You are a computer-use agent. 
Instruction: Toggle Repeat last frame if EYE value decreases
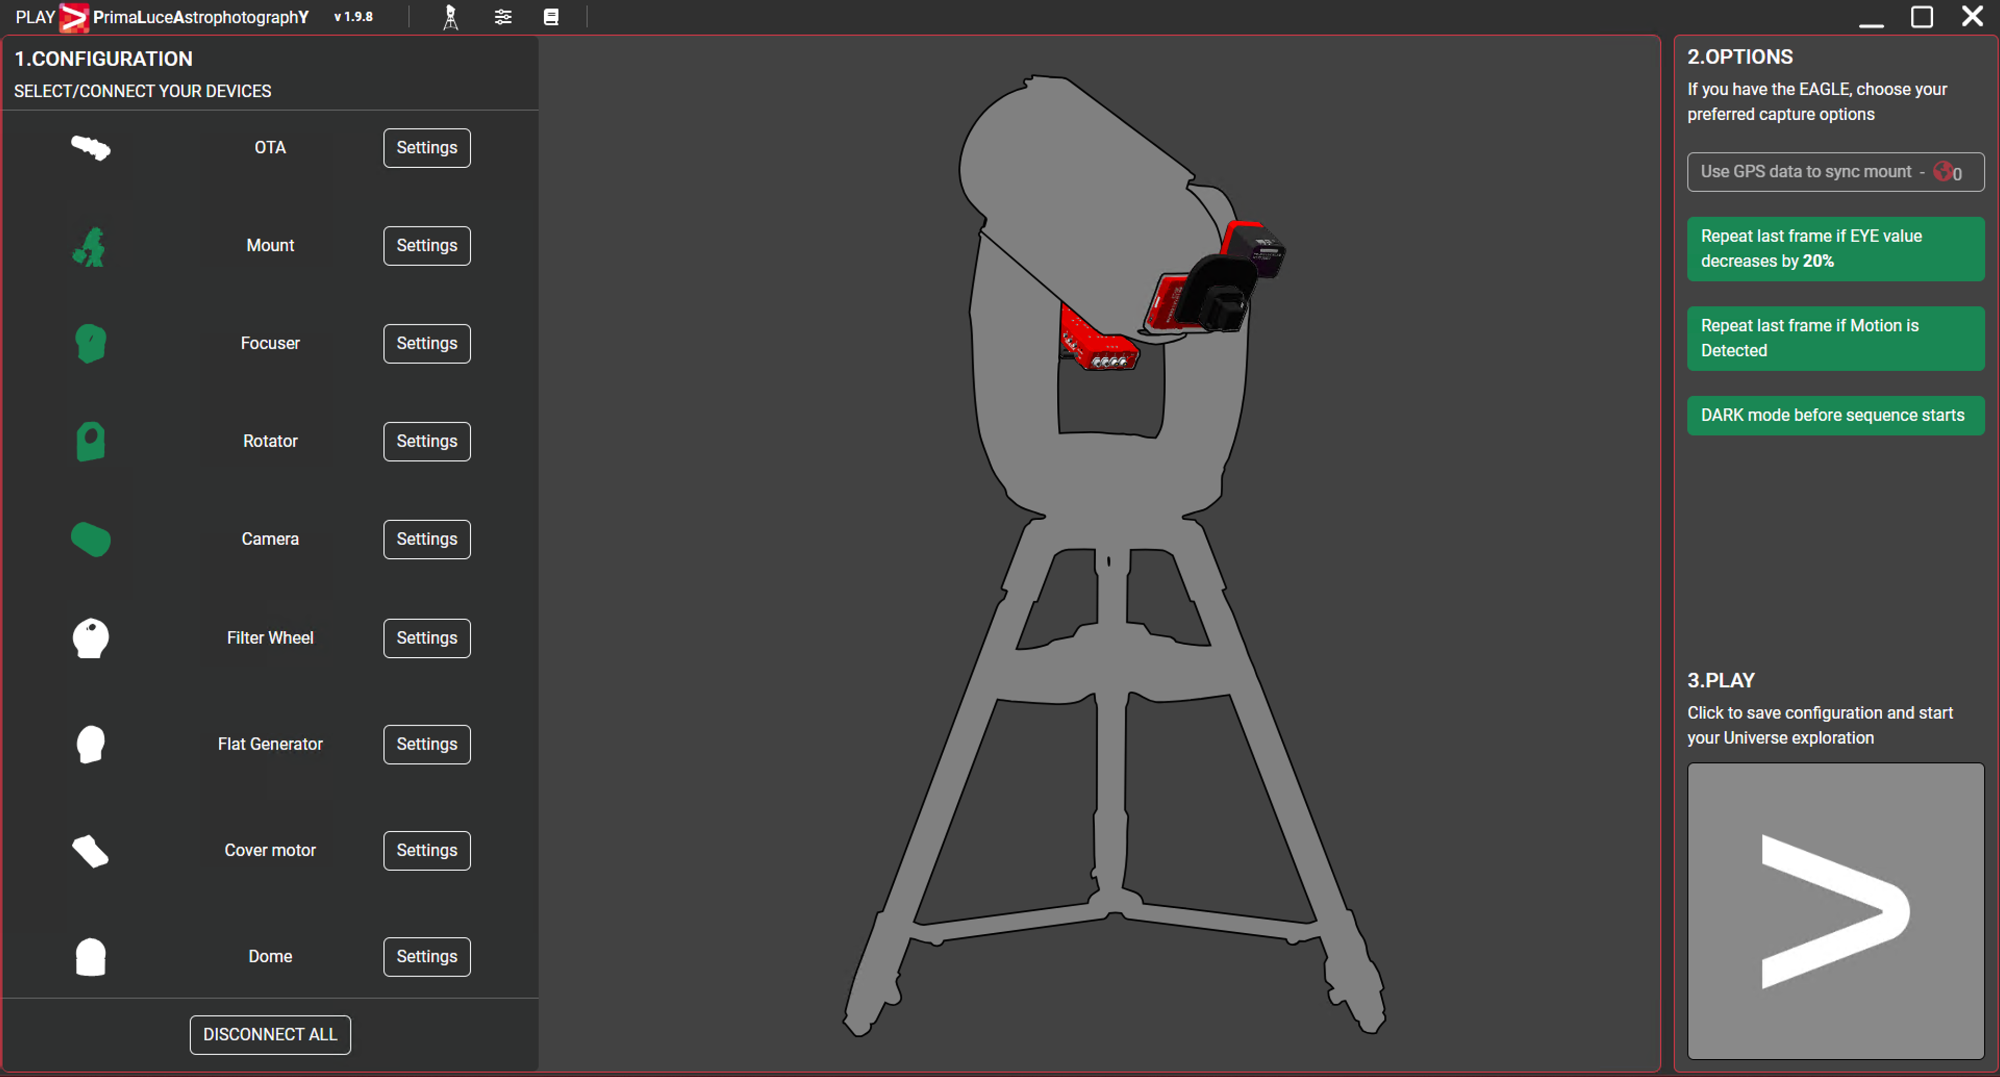pos(1834,249)
